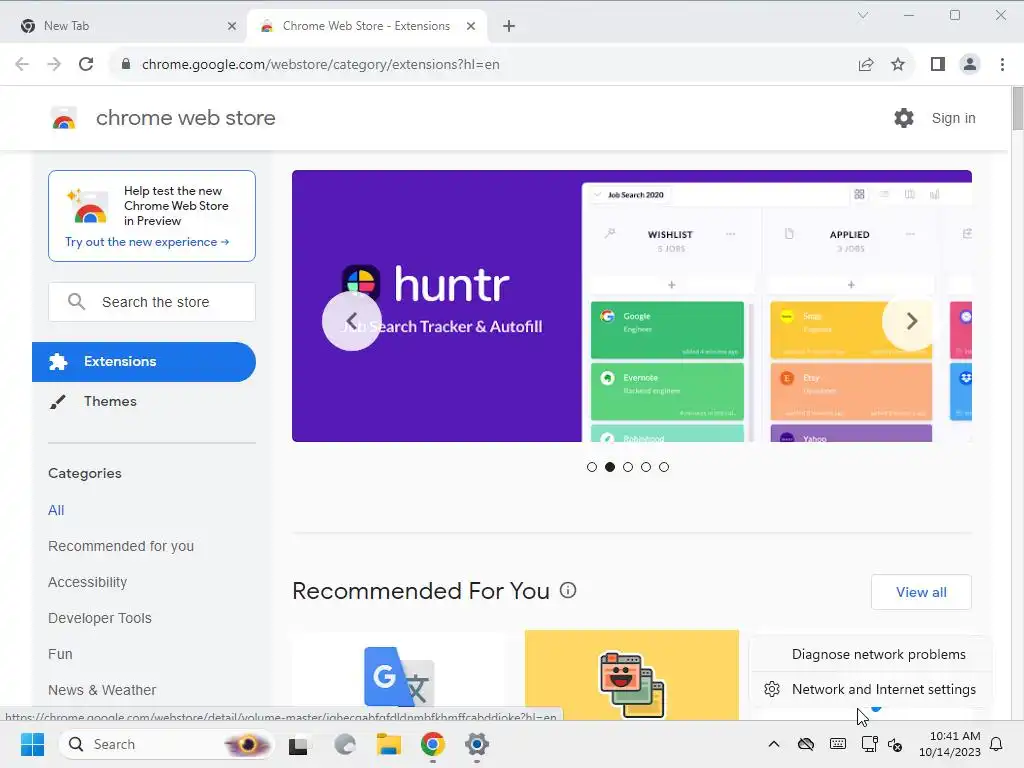Open the yellow extension card thumbnail
Screen dimensions: 1024x768
tap(632, 675)
